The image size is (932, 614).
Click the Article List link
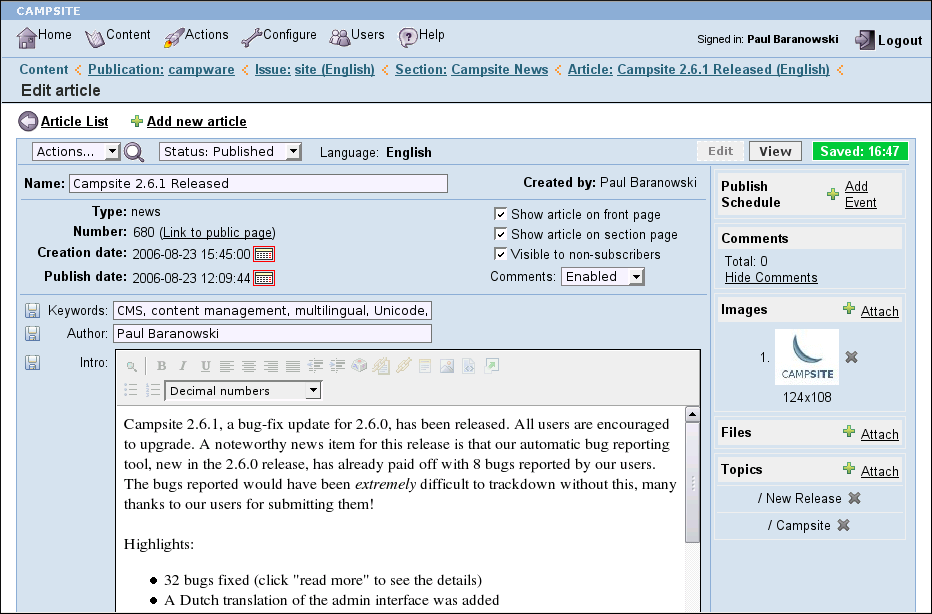click(74, 121)
